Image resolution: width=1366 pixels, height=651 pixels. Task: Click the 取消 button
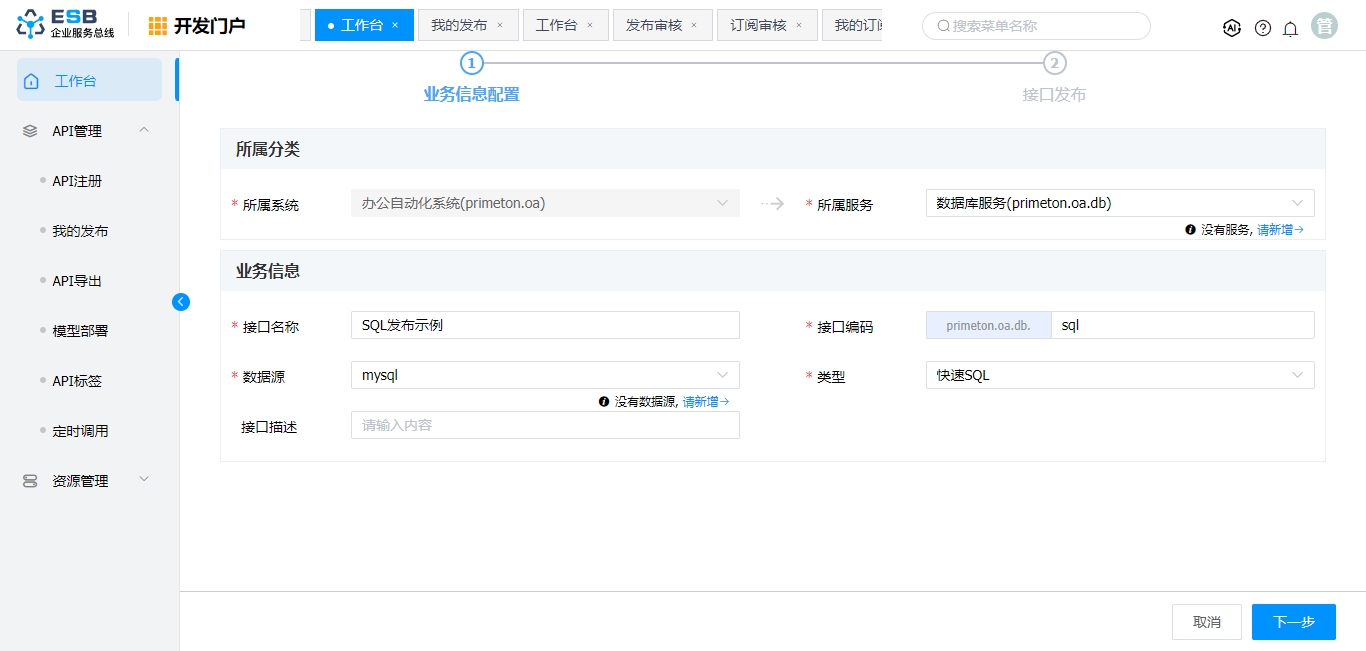tap(1206, 622)
